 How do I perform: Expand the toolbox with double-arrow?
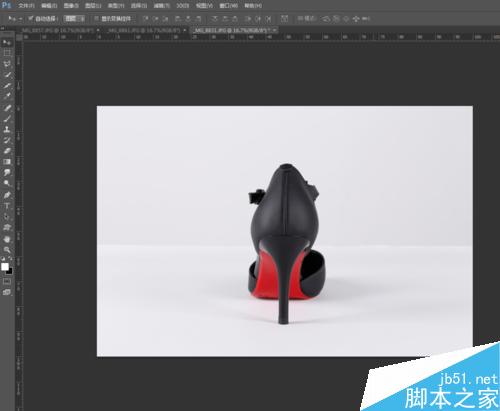(x=3, y=29)
